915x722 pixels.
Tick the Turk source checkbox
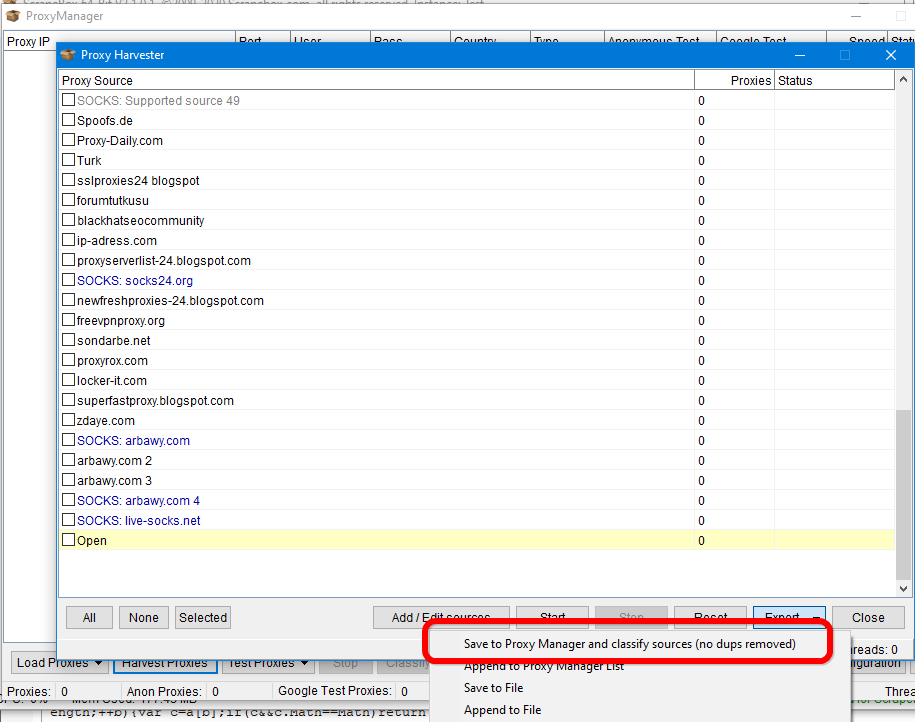(68, 160)
